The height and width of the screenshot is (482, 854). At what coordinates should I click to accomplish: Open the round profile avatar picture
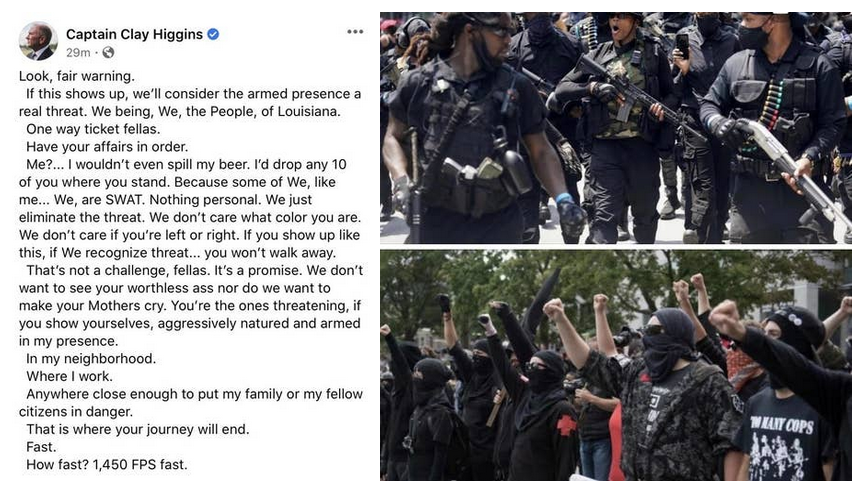[38, 41]
